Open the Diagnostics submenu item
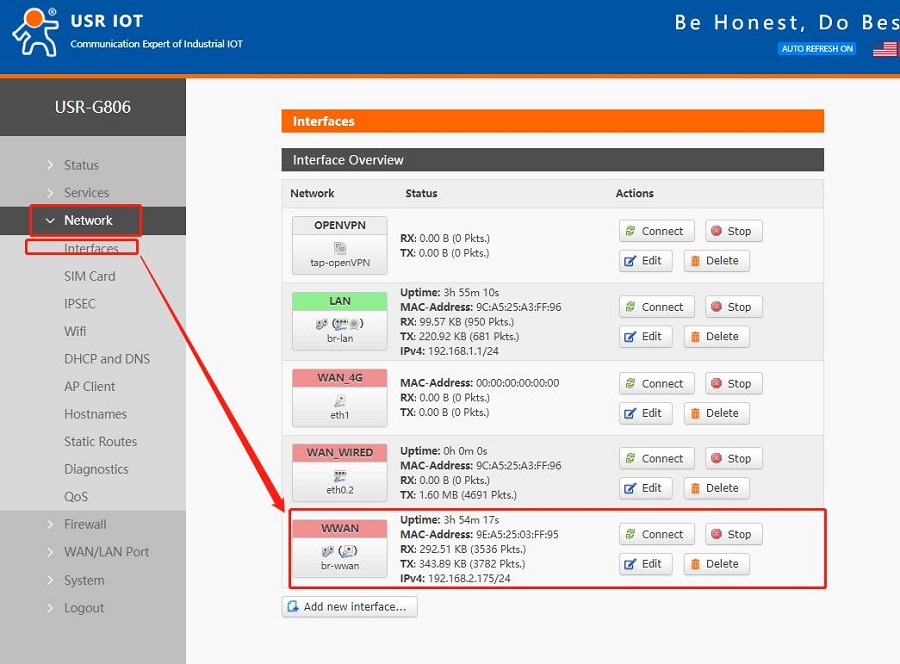 [x=96, y=469]
